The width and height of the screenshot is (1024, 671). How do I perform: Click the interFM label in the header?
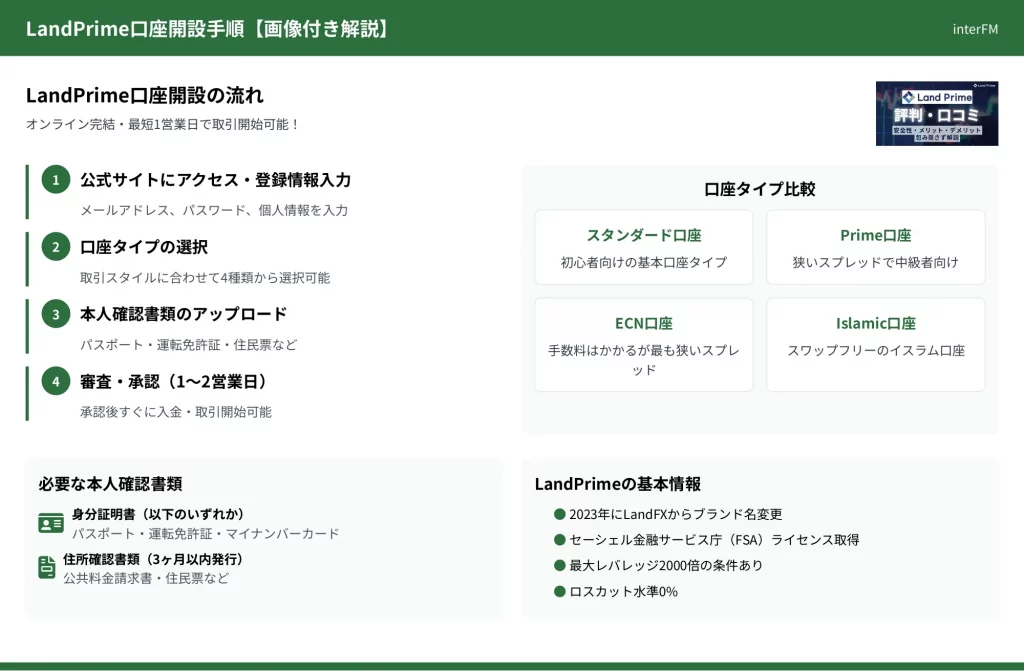pos(974,29)
